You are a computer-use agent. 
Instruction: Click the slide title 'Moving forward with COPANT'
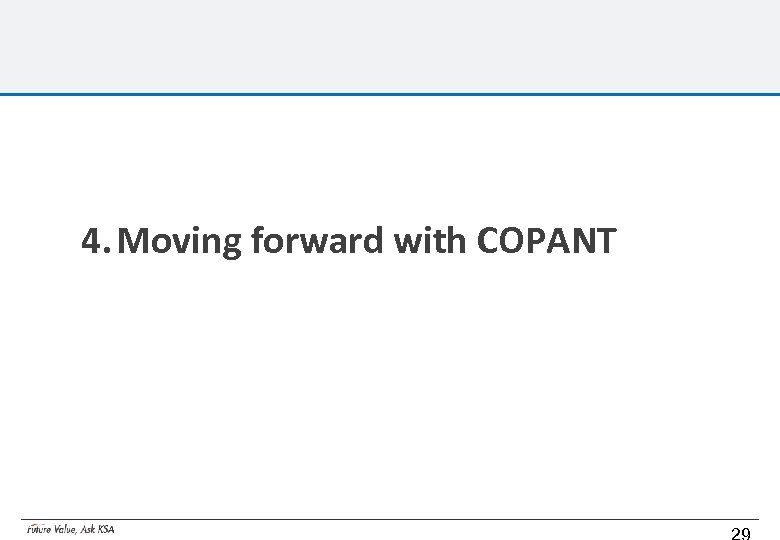[x=350, y=241]
